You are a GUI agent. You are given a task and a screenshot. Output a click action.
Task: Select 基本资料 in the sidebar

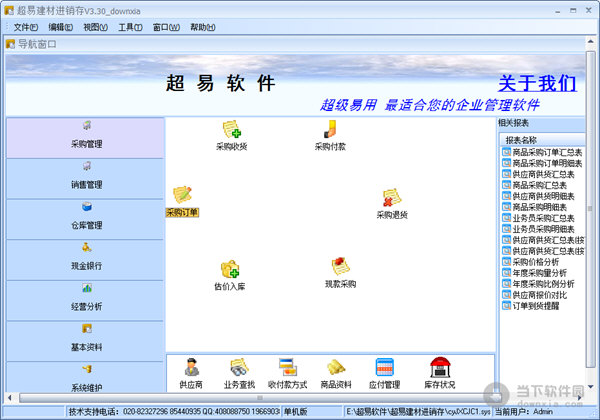coord(86,341)
